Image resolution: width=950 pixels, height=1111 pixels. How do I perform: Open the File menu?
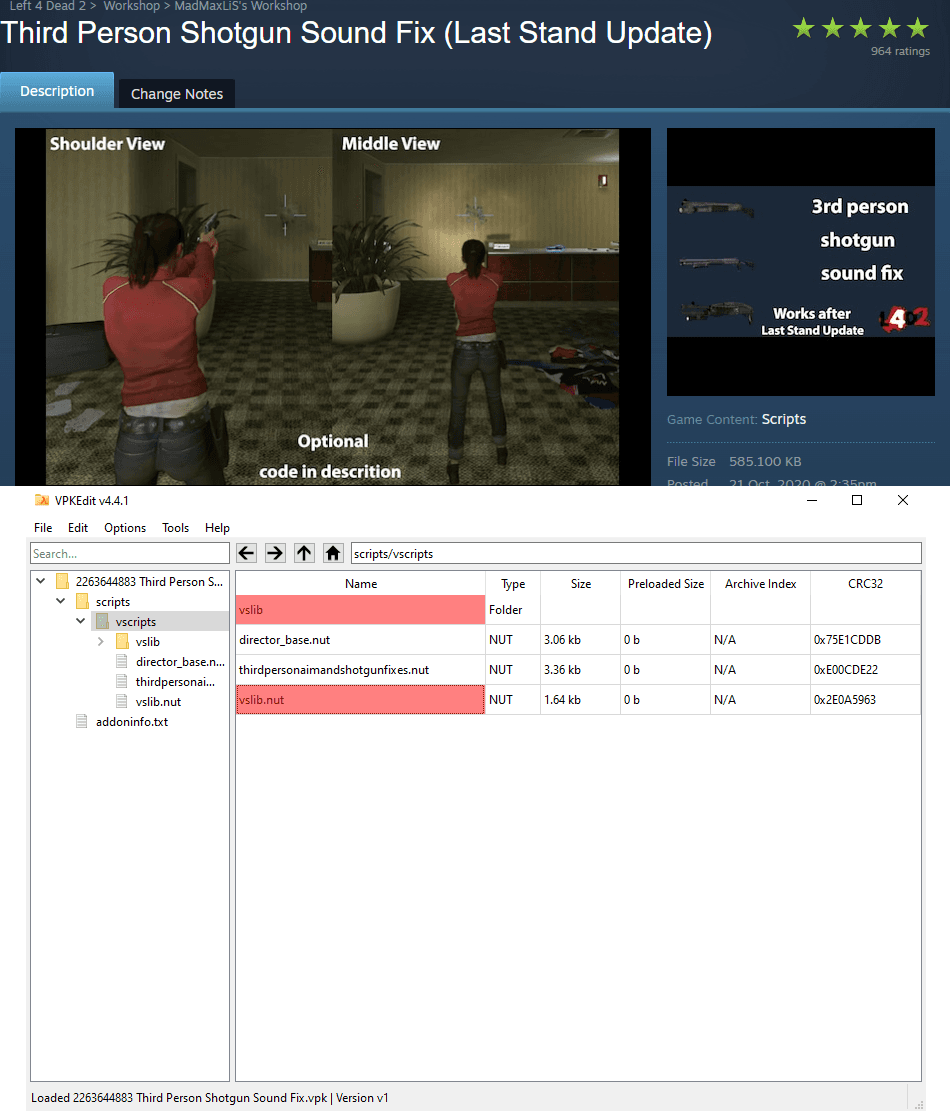coord(43,528)
